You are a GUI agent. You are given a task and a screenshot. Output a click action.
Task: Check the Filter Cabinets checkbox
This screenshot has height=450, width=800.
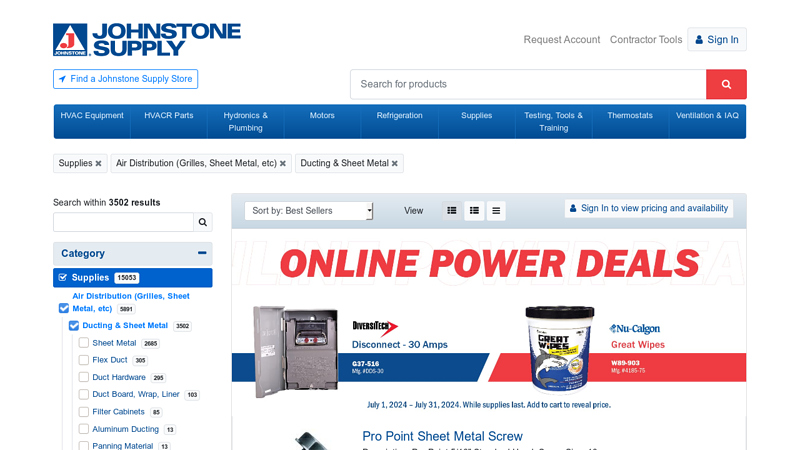(84, 412)
